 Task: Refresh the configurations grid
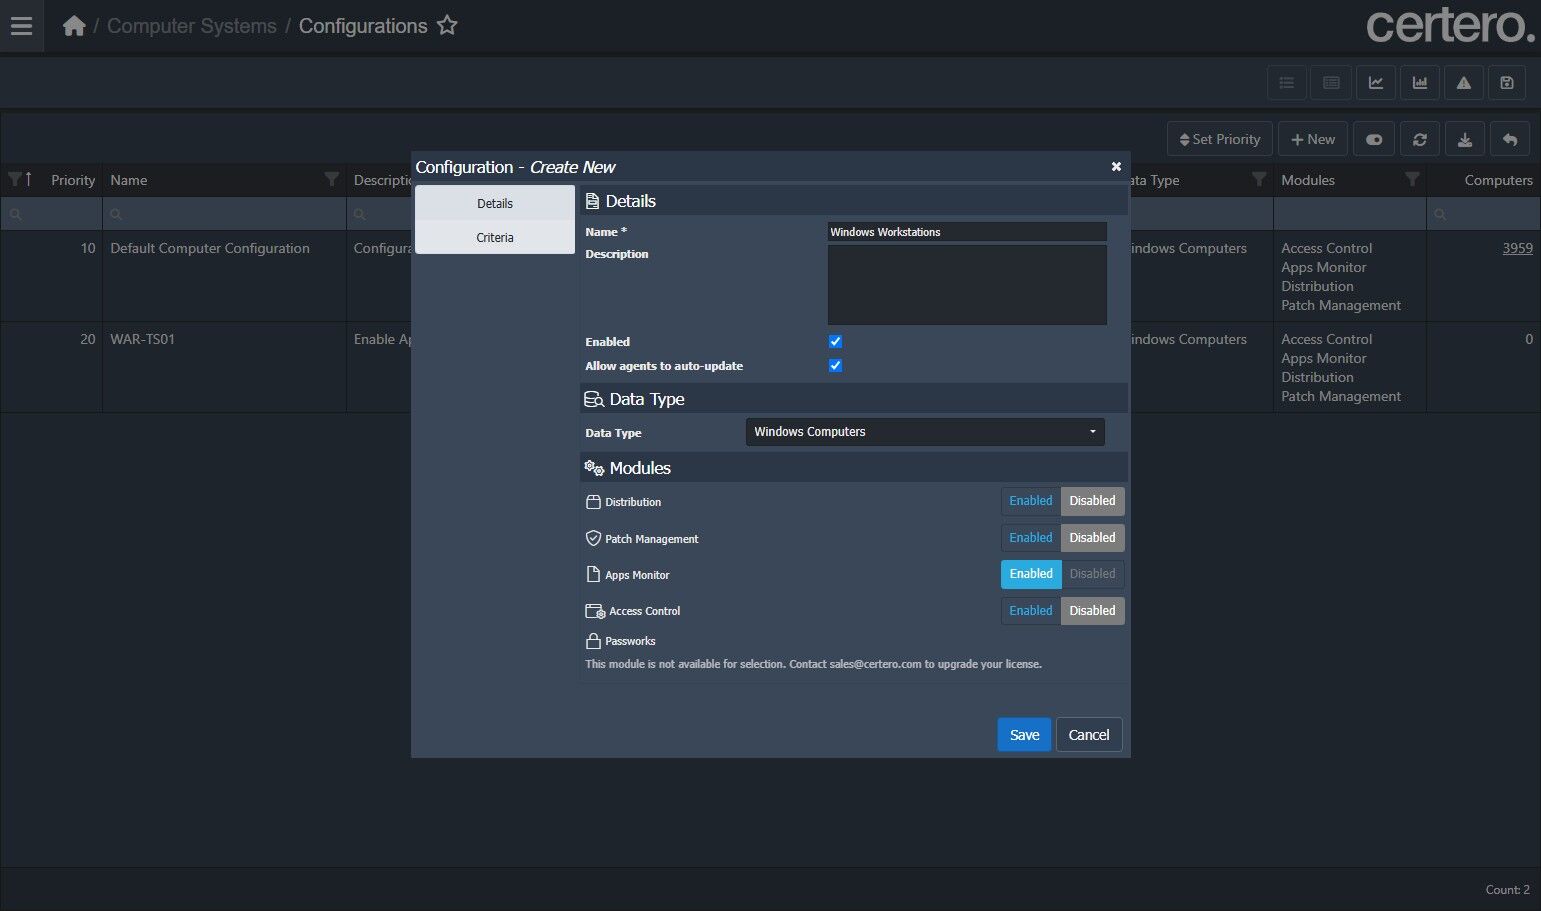[1420, 140]
